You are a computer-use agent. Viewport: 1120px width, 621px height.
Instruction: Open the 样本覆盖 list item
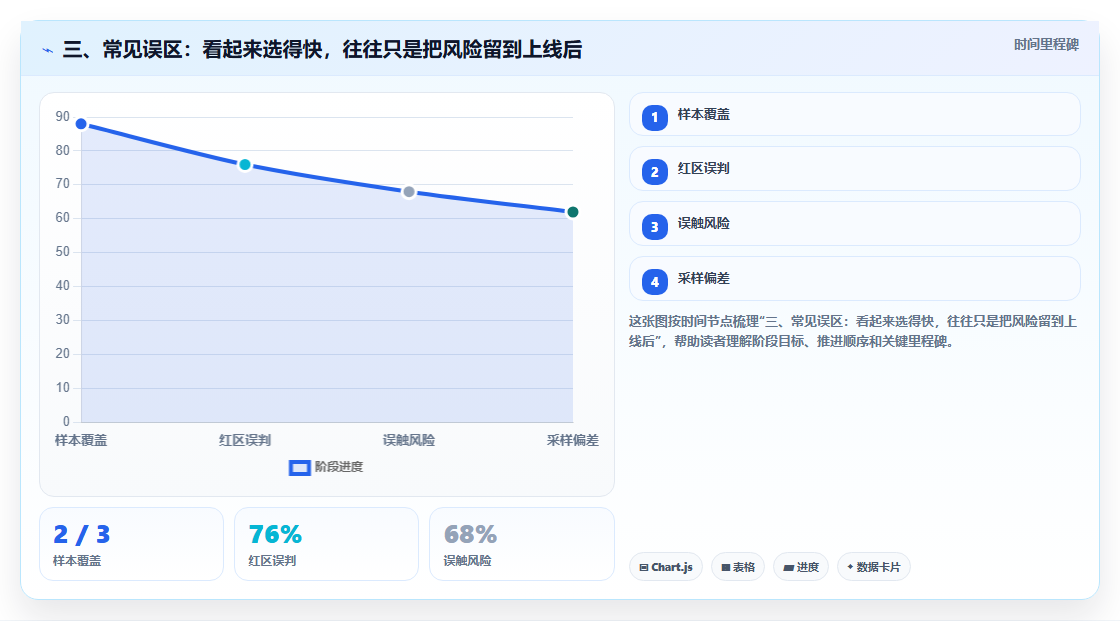click(854, 114)
